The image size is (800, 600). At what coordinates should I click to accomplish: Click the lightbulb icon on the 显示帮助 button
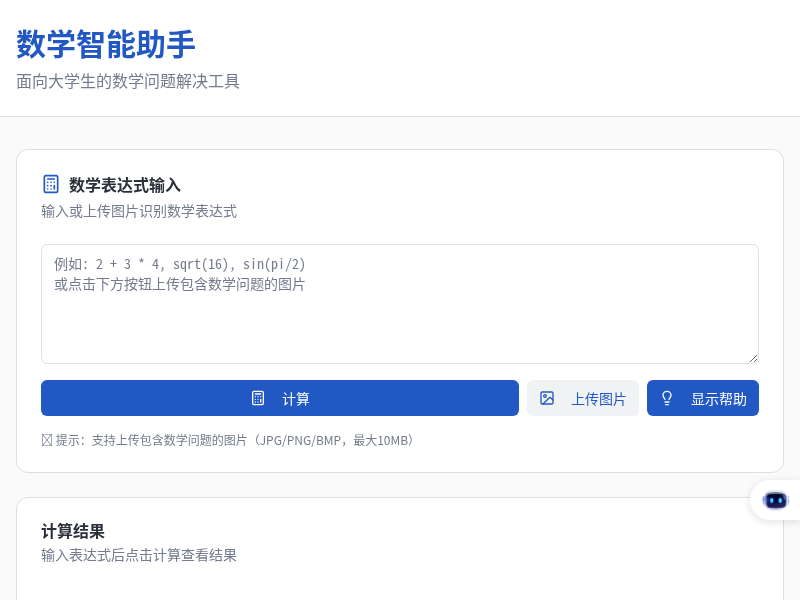667,397
